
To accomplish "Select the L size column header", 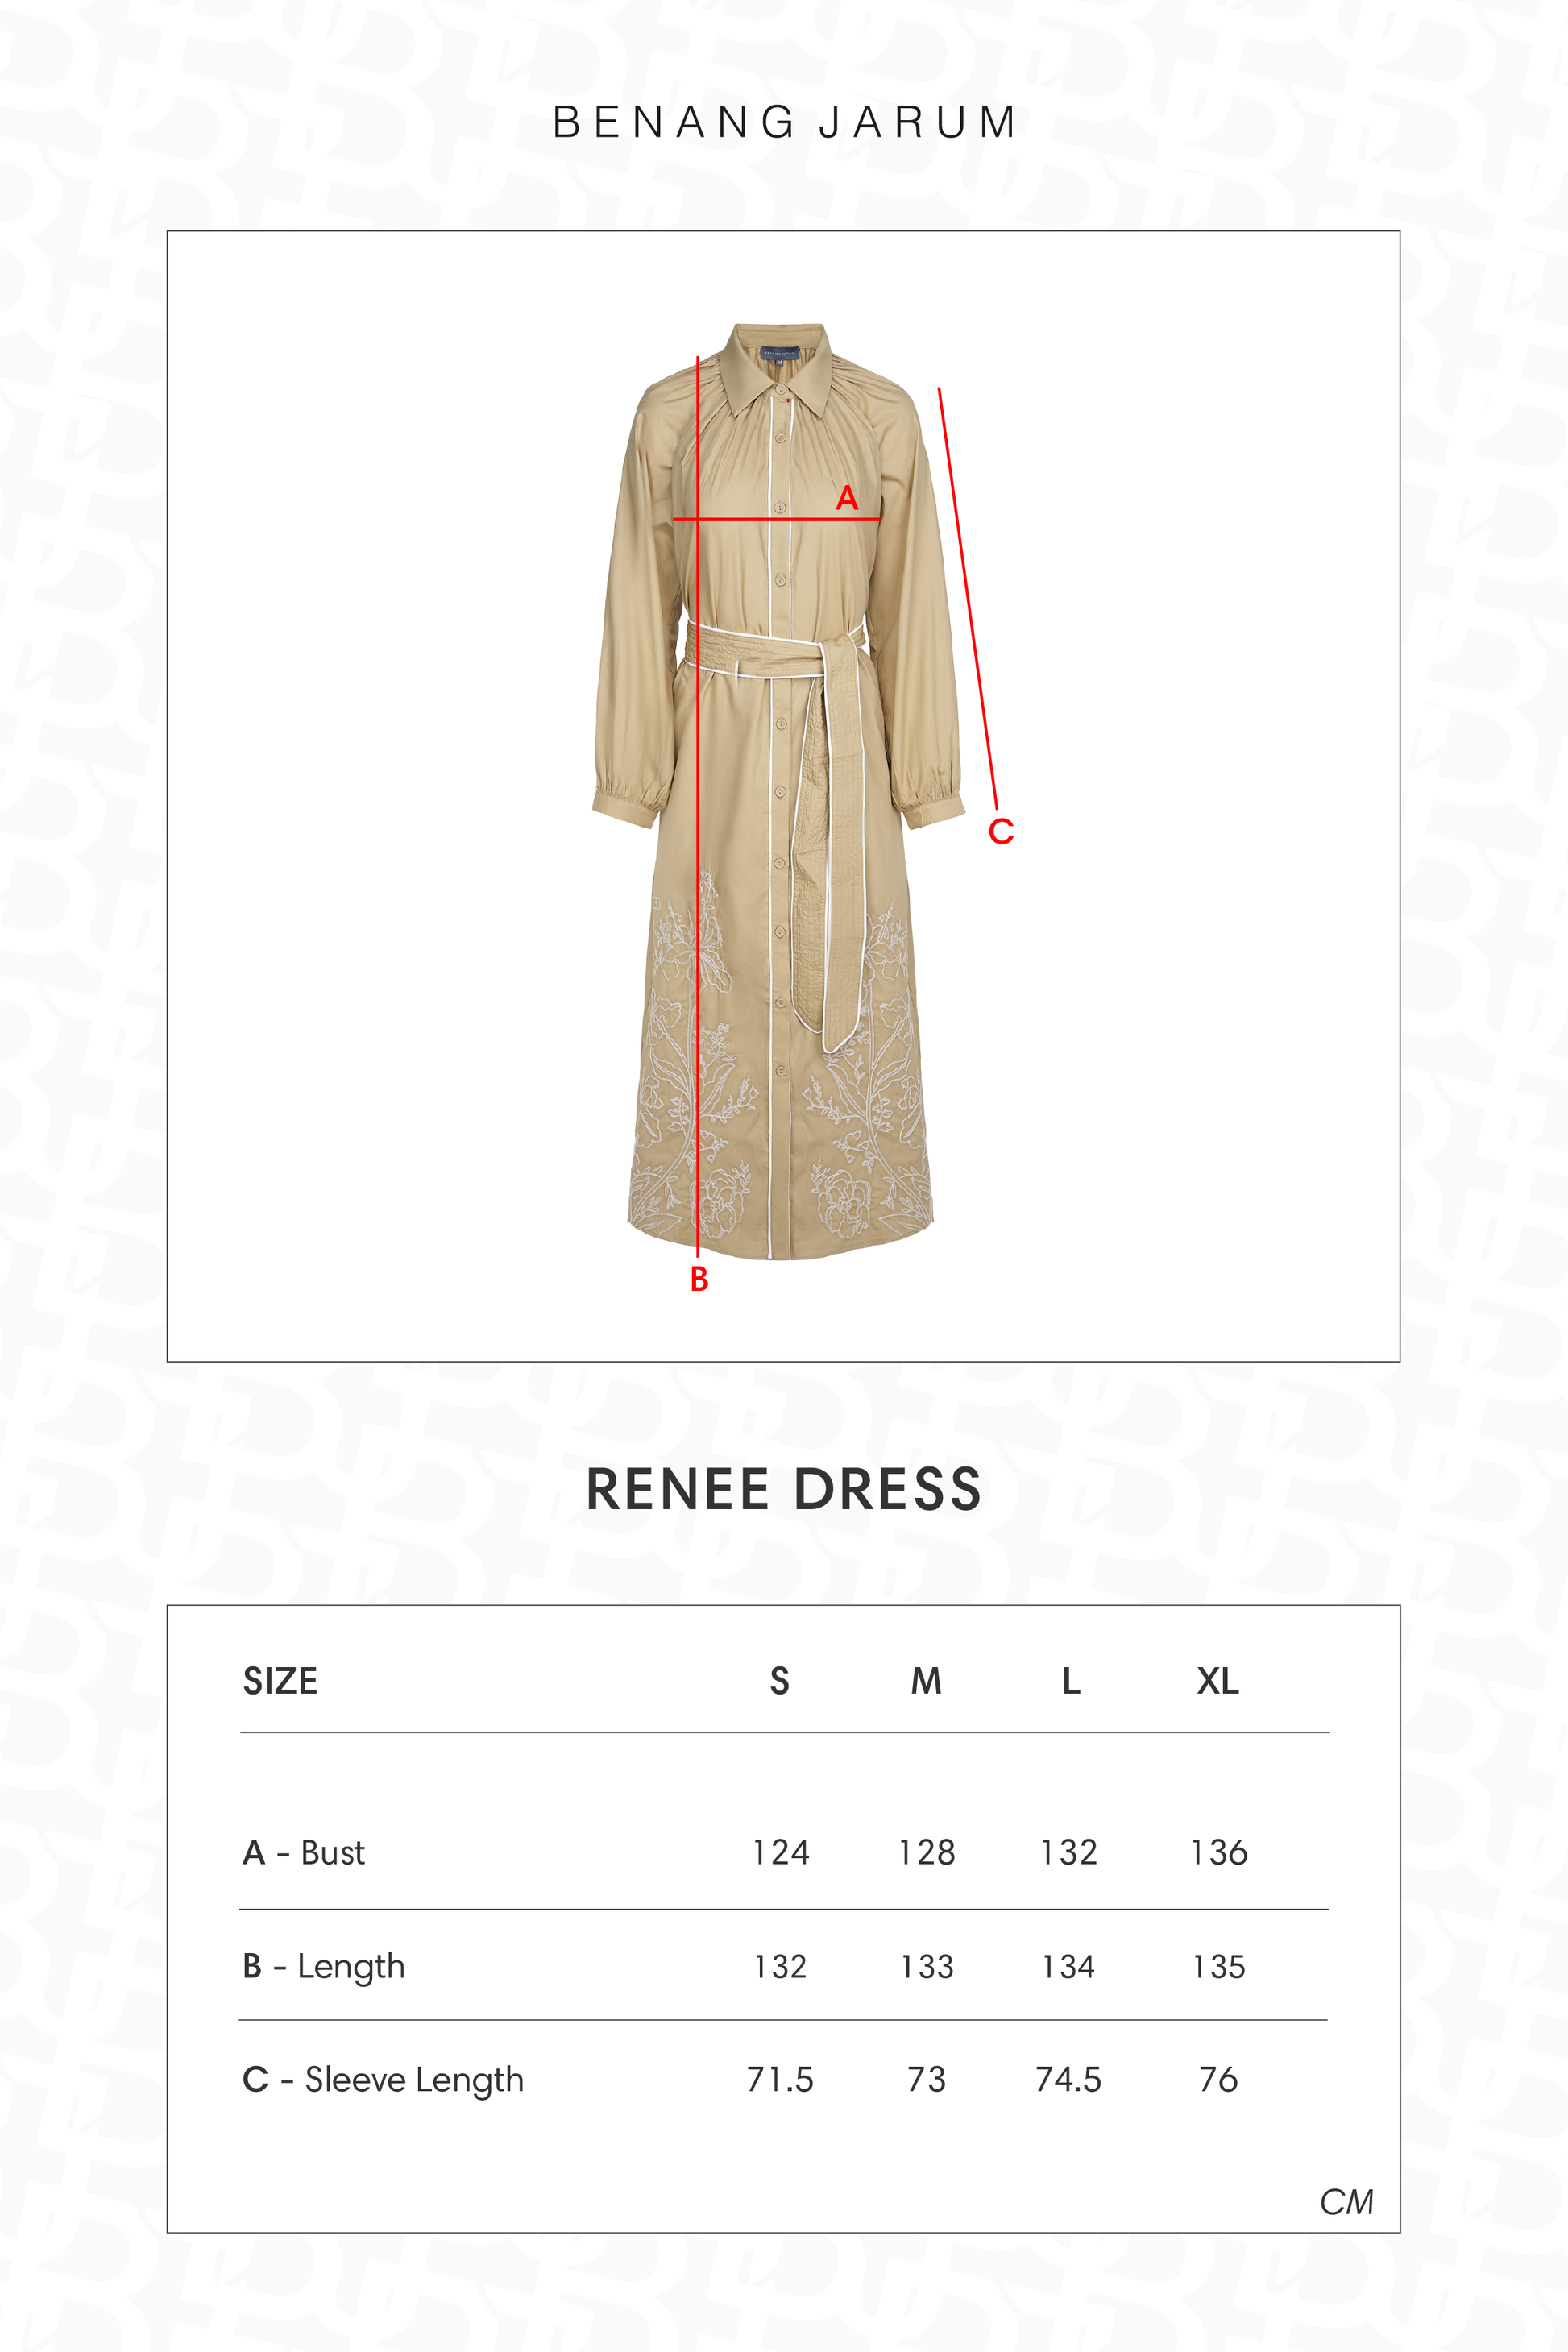I will [1071, 1681].
